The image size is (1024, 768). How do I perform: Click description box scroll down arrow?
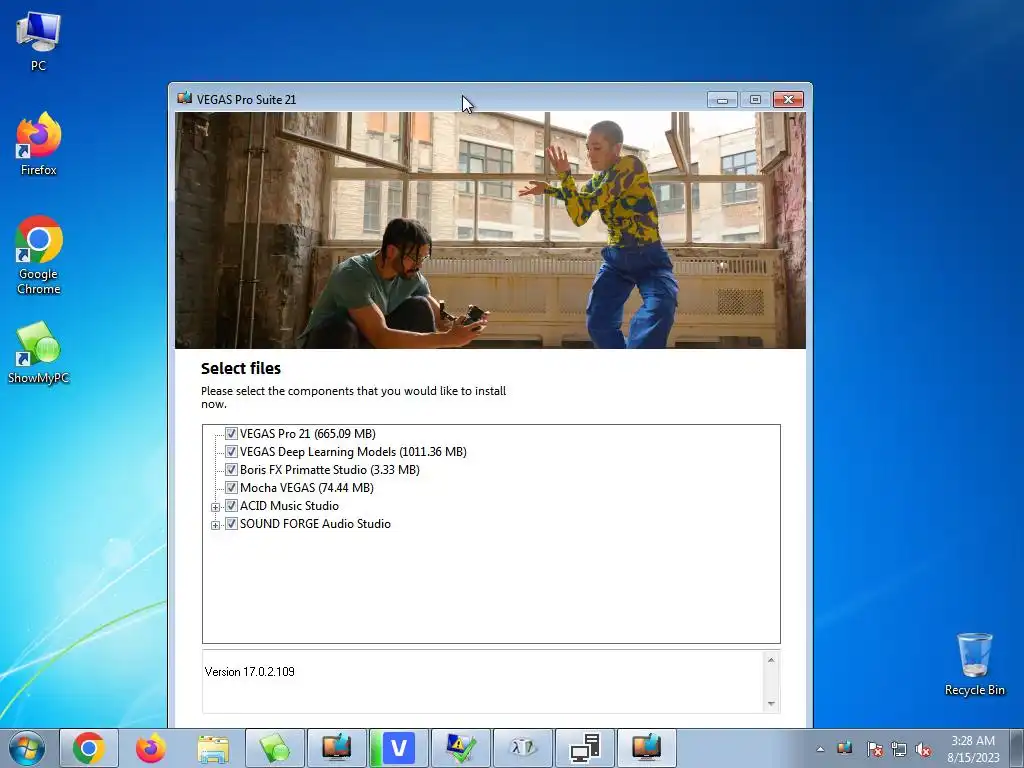pyautogui.click(x=771, y=704)
